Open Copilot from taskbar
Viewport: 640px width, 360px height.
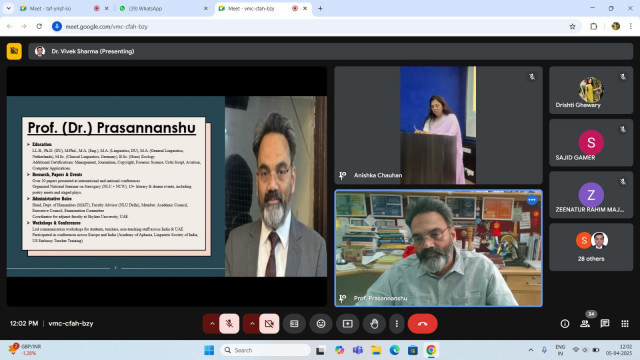pos(339,350)
